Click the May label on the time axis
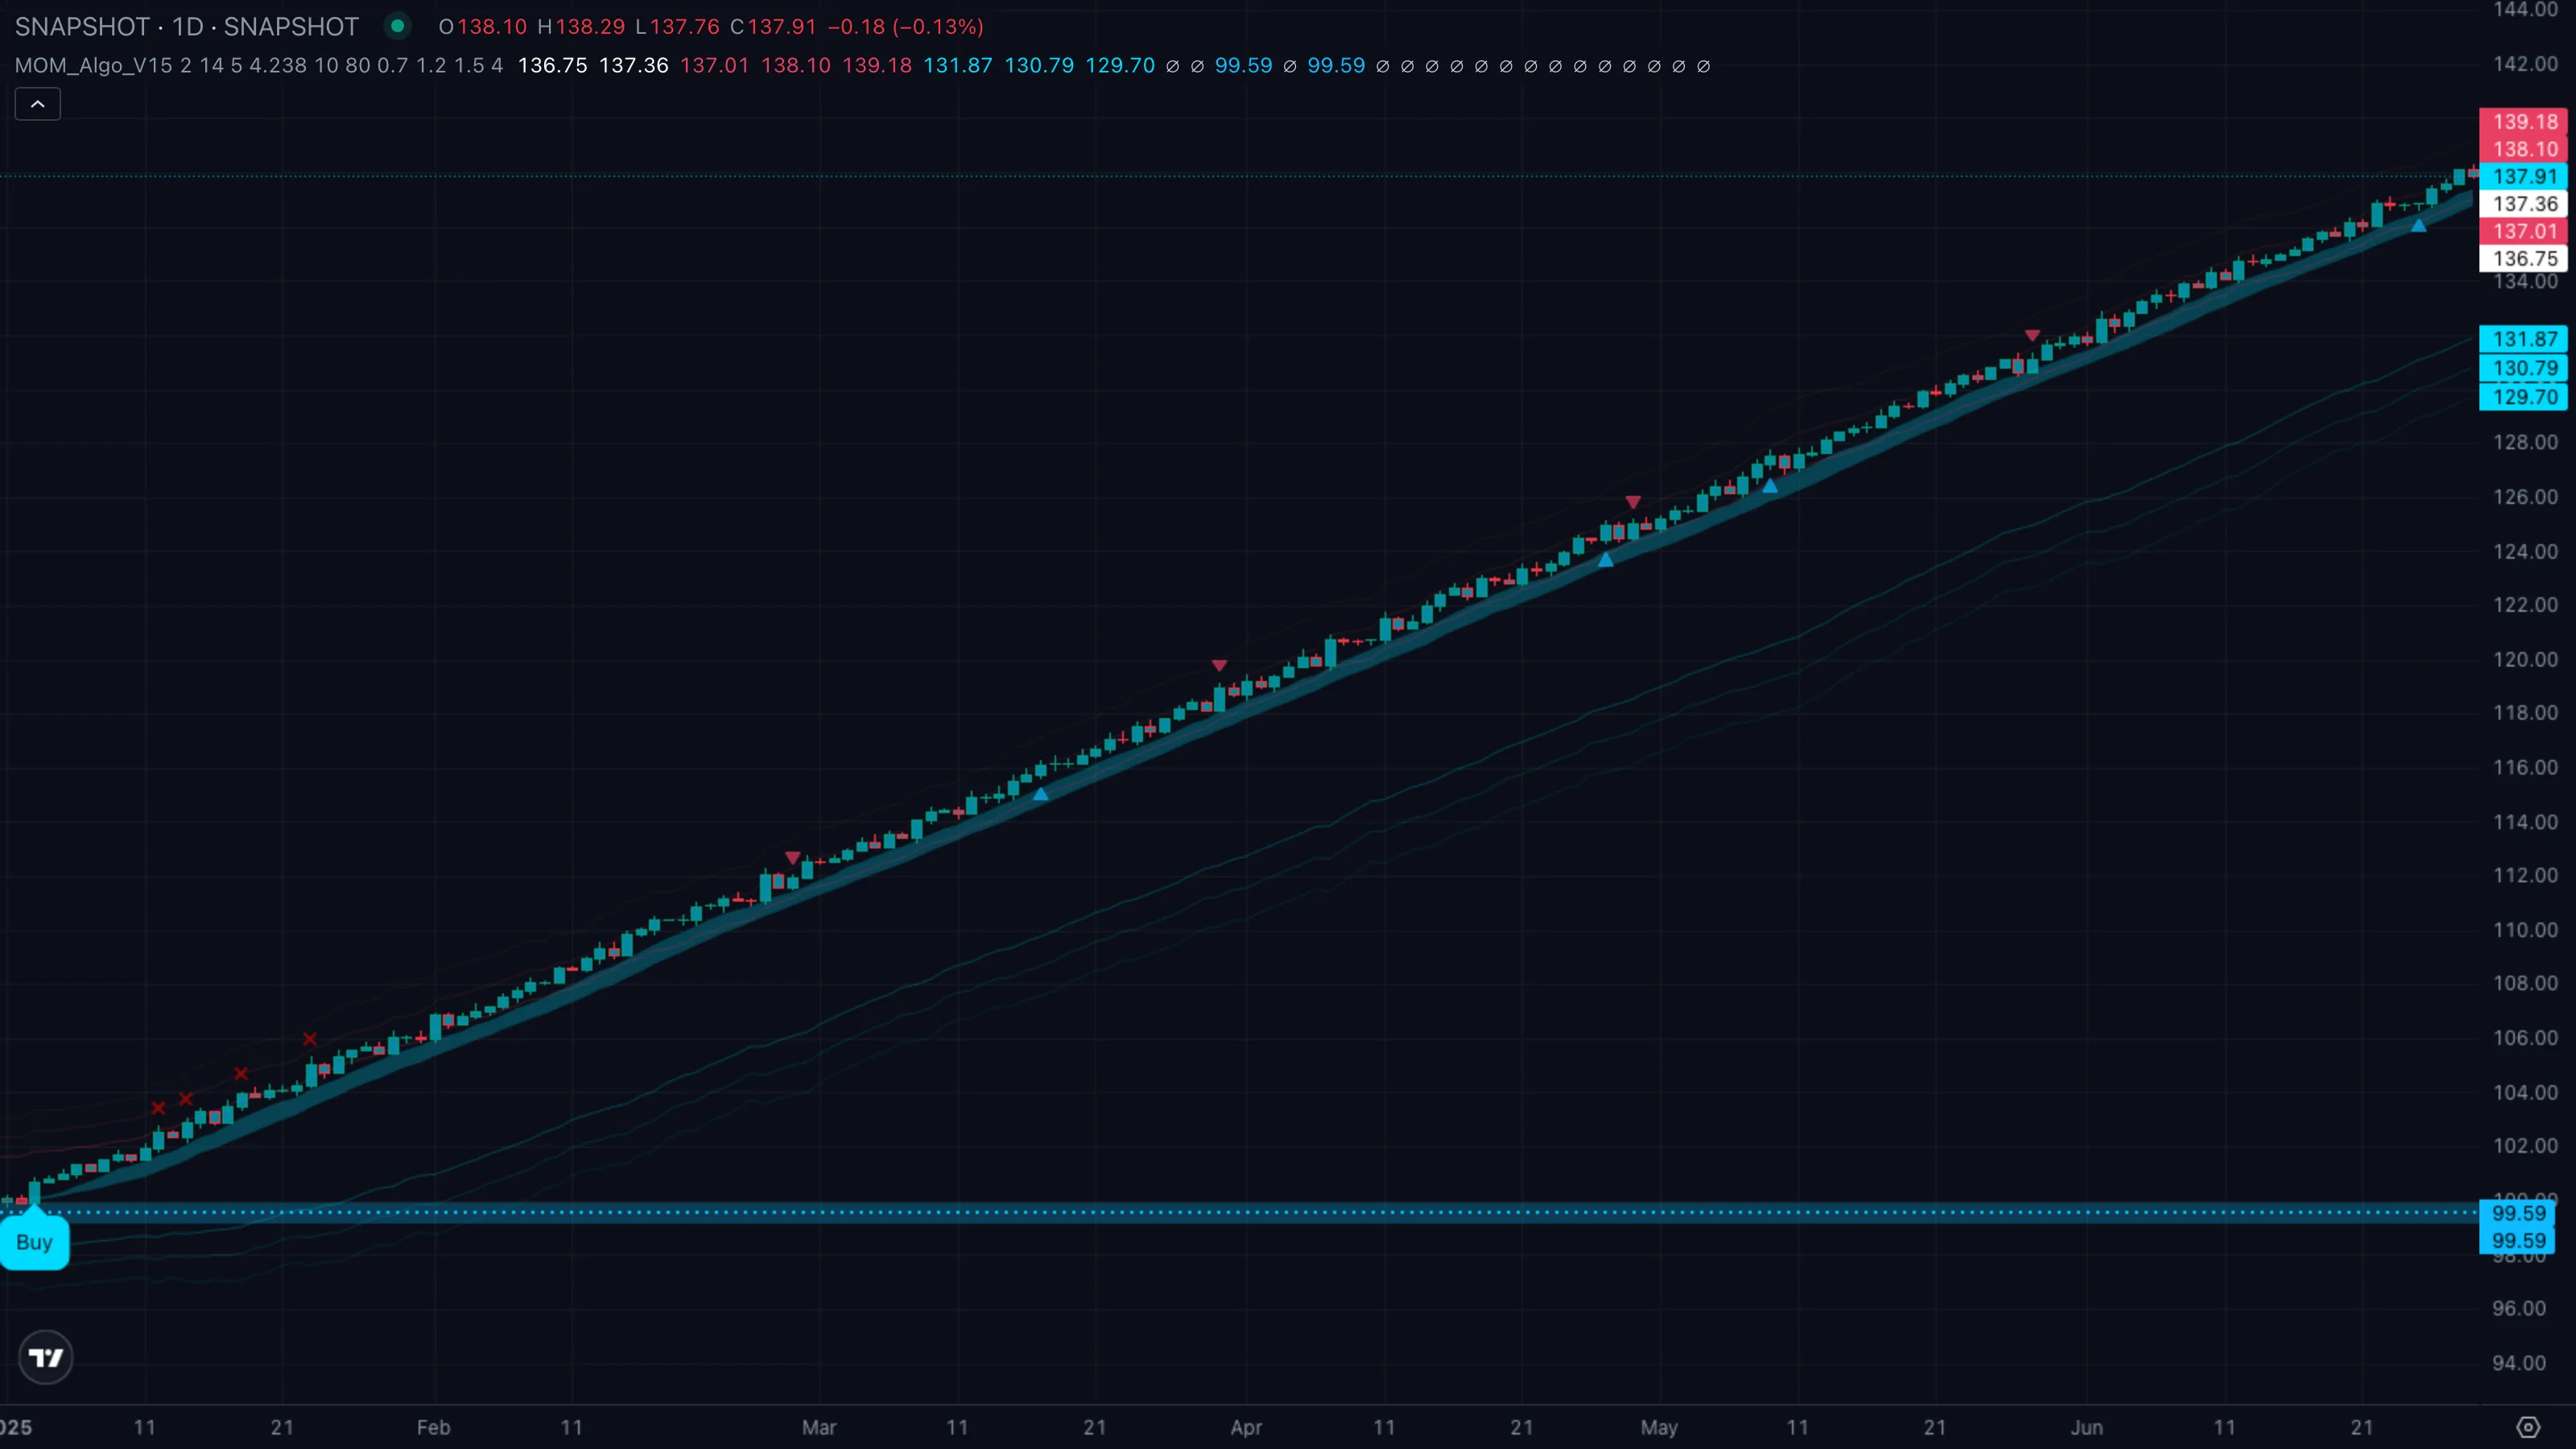 pyautogui.click(x=1659, y=1427)
